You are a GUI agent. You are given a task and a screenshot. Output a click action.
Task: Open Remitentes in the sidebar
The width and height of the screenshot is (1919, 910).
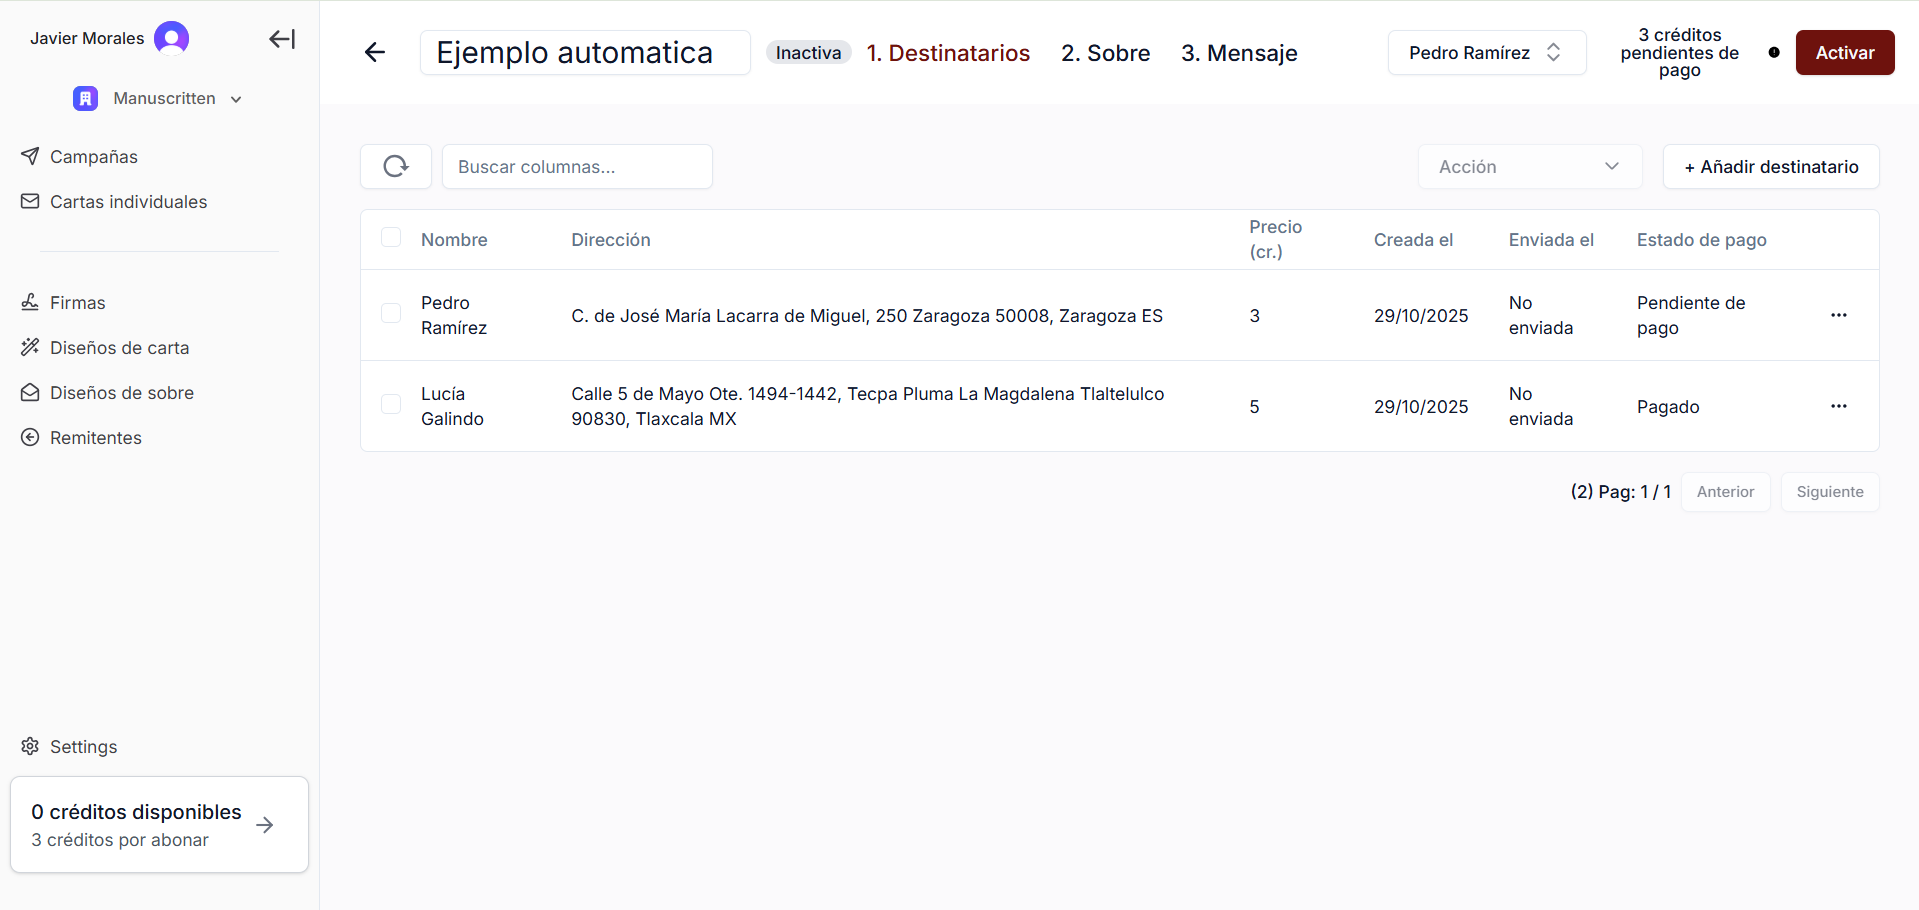pyautogui.click(x=95, y=437)
